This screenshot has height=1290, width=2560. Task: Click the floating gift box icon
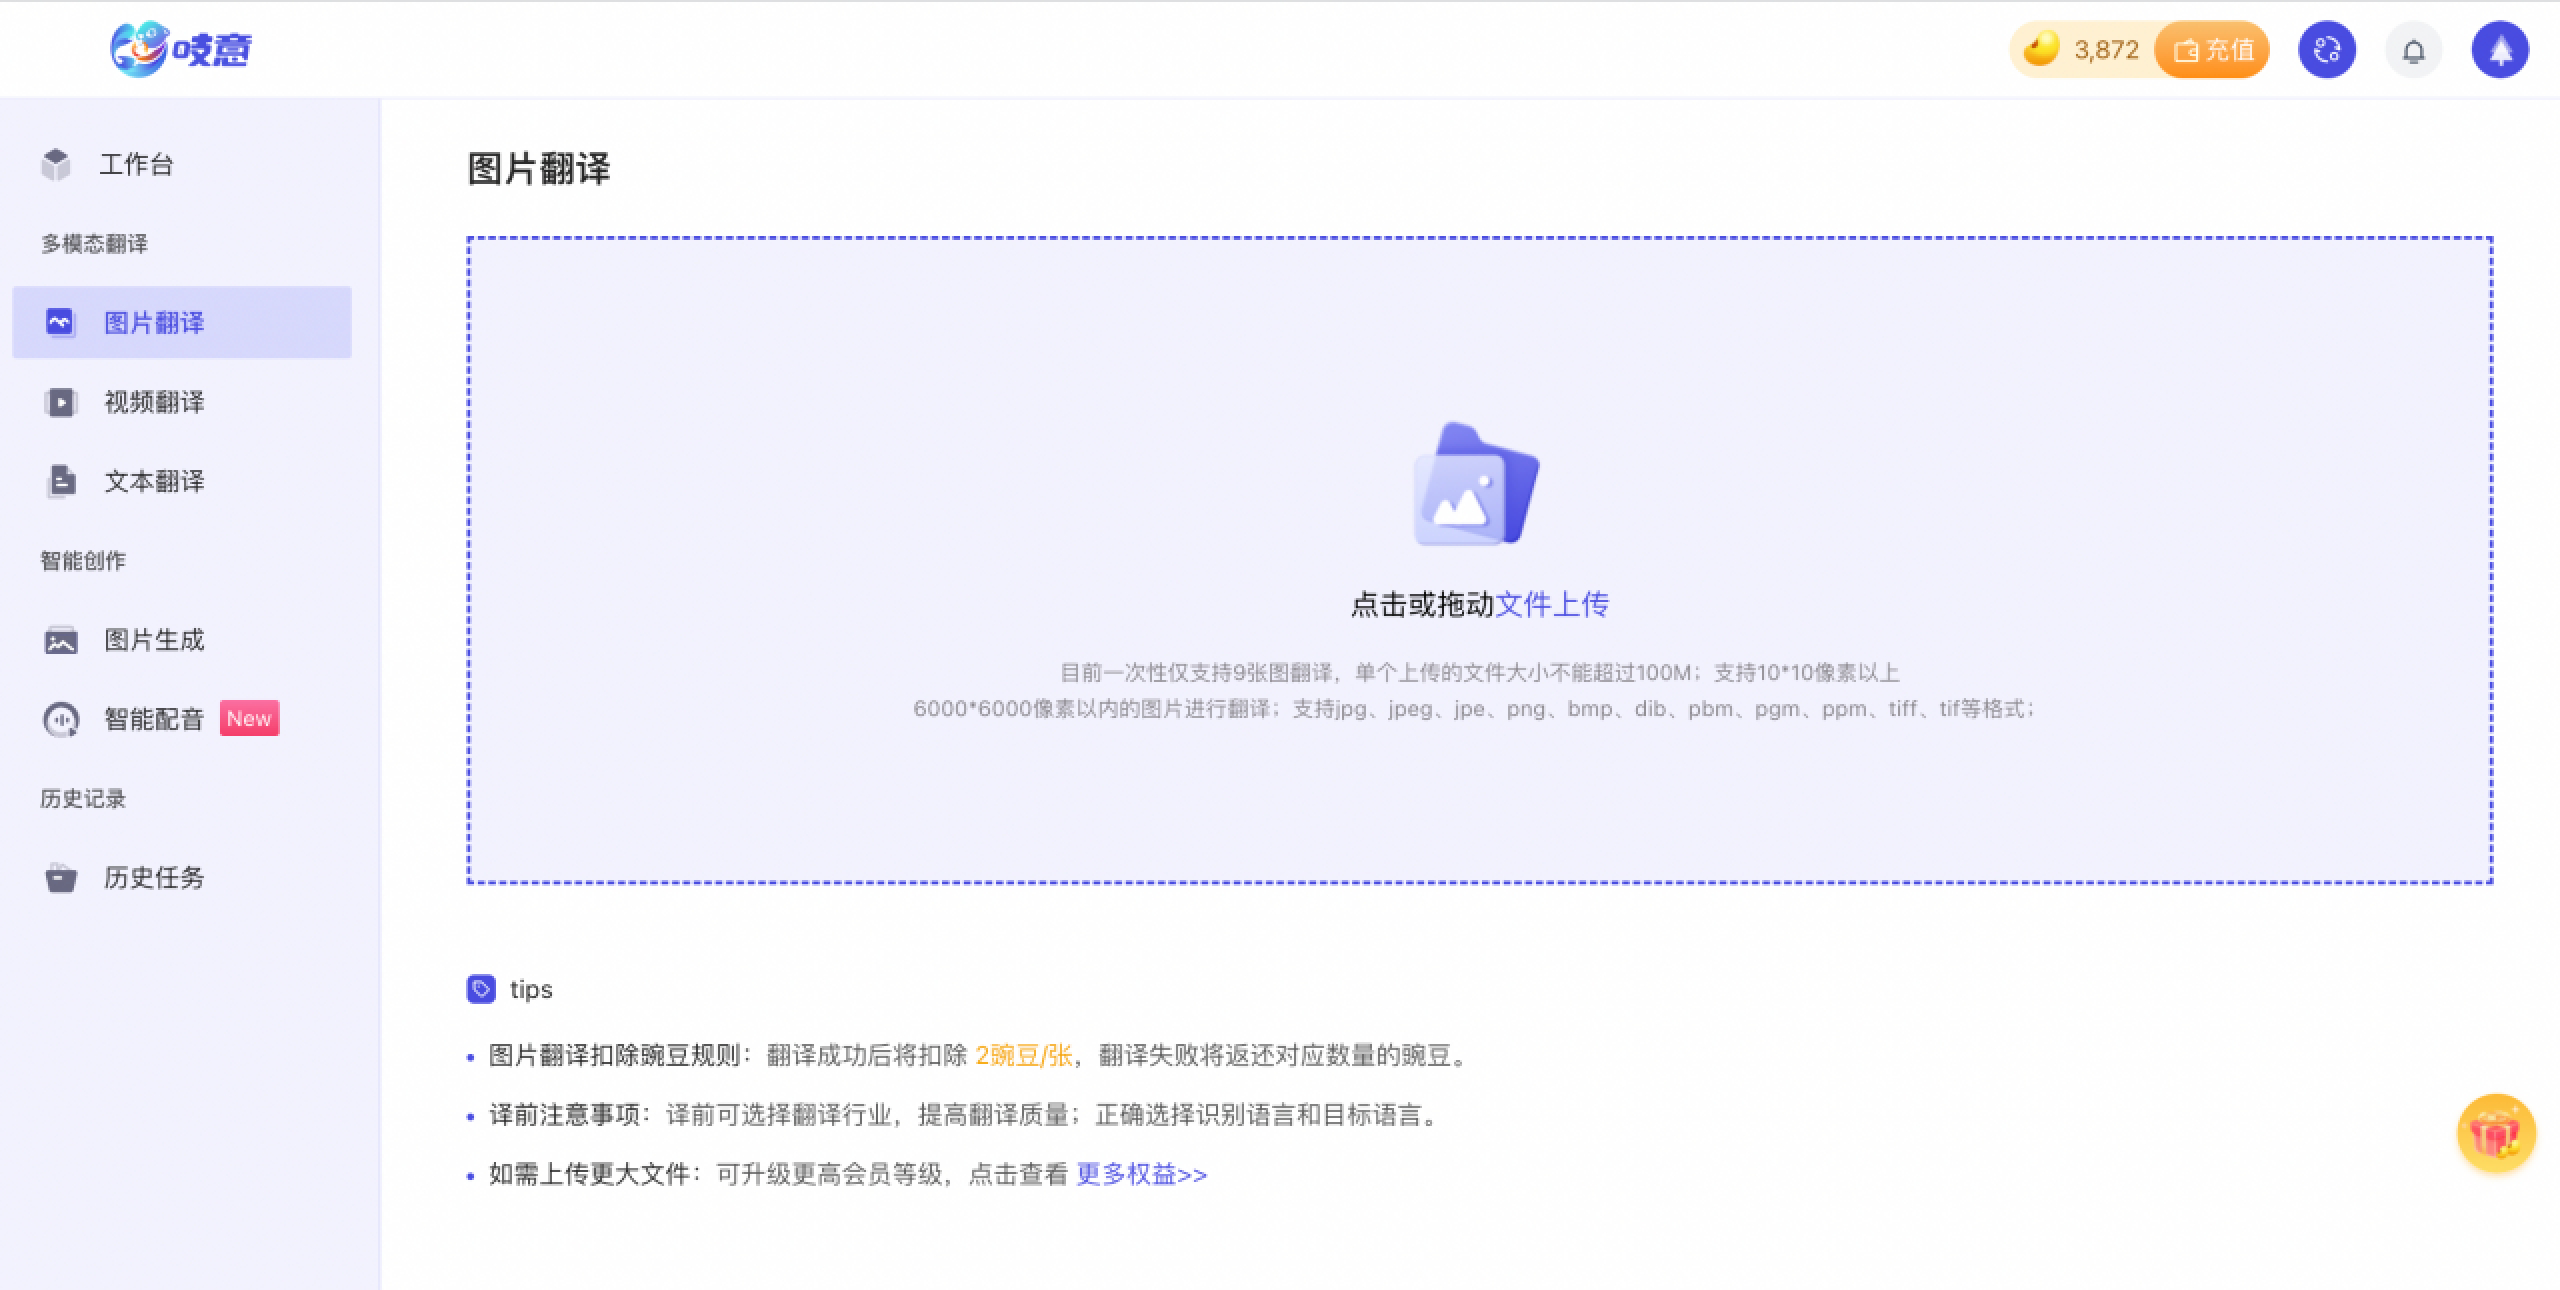pyautogui.click(x=2496, y=1134)
